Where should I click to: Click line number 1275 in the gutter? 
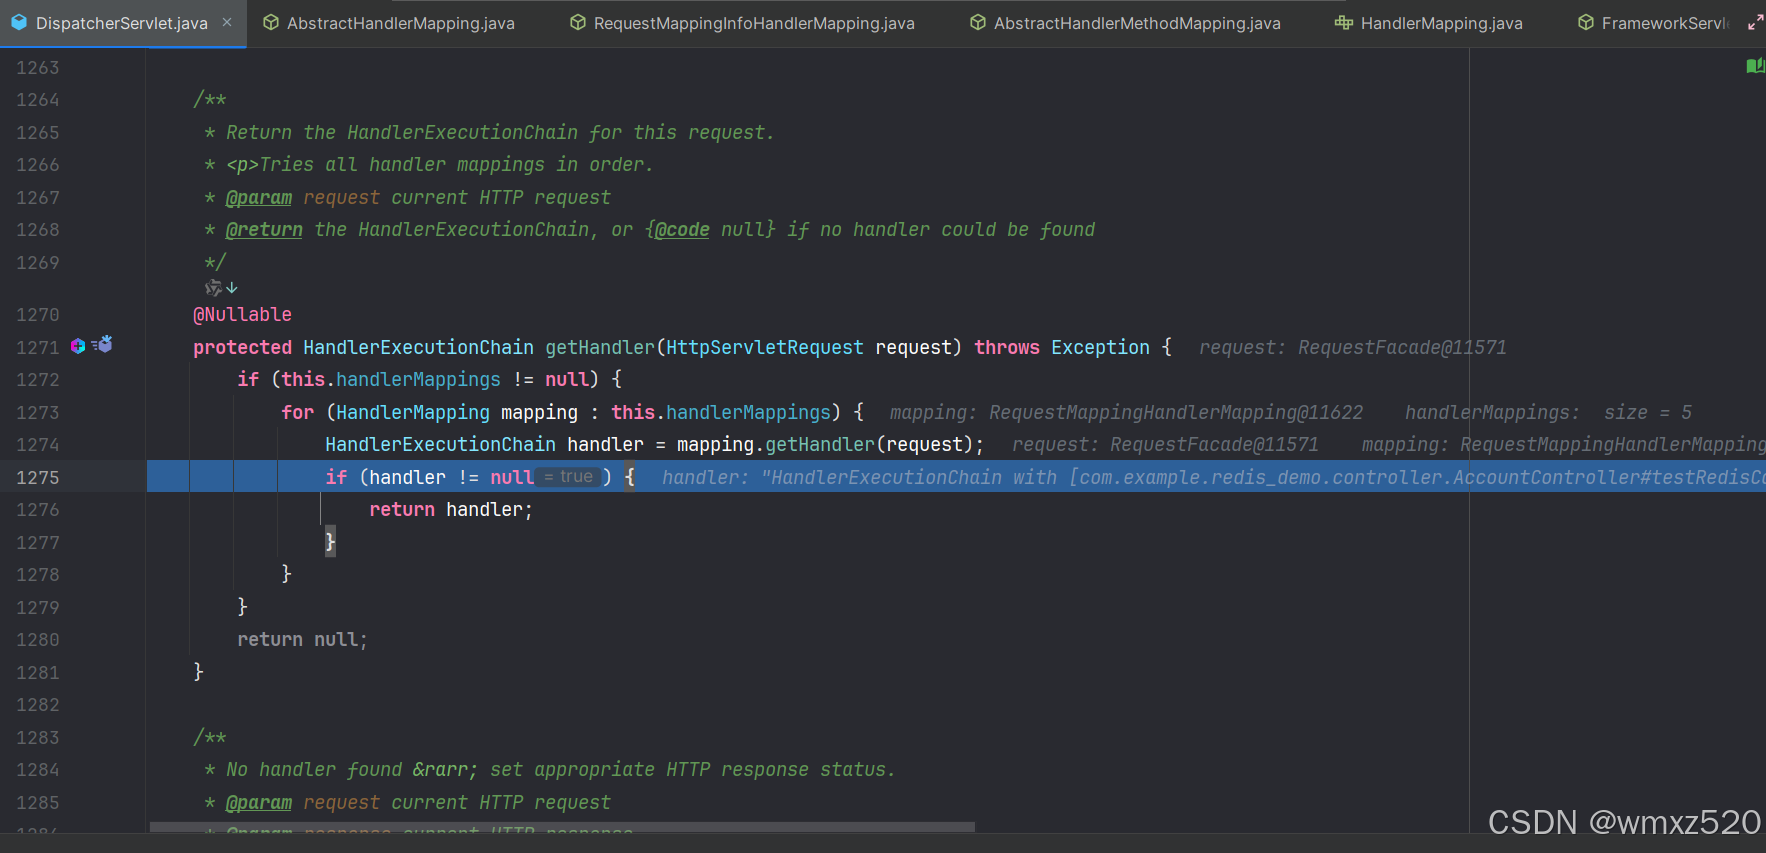click(37, 478)
